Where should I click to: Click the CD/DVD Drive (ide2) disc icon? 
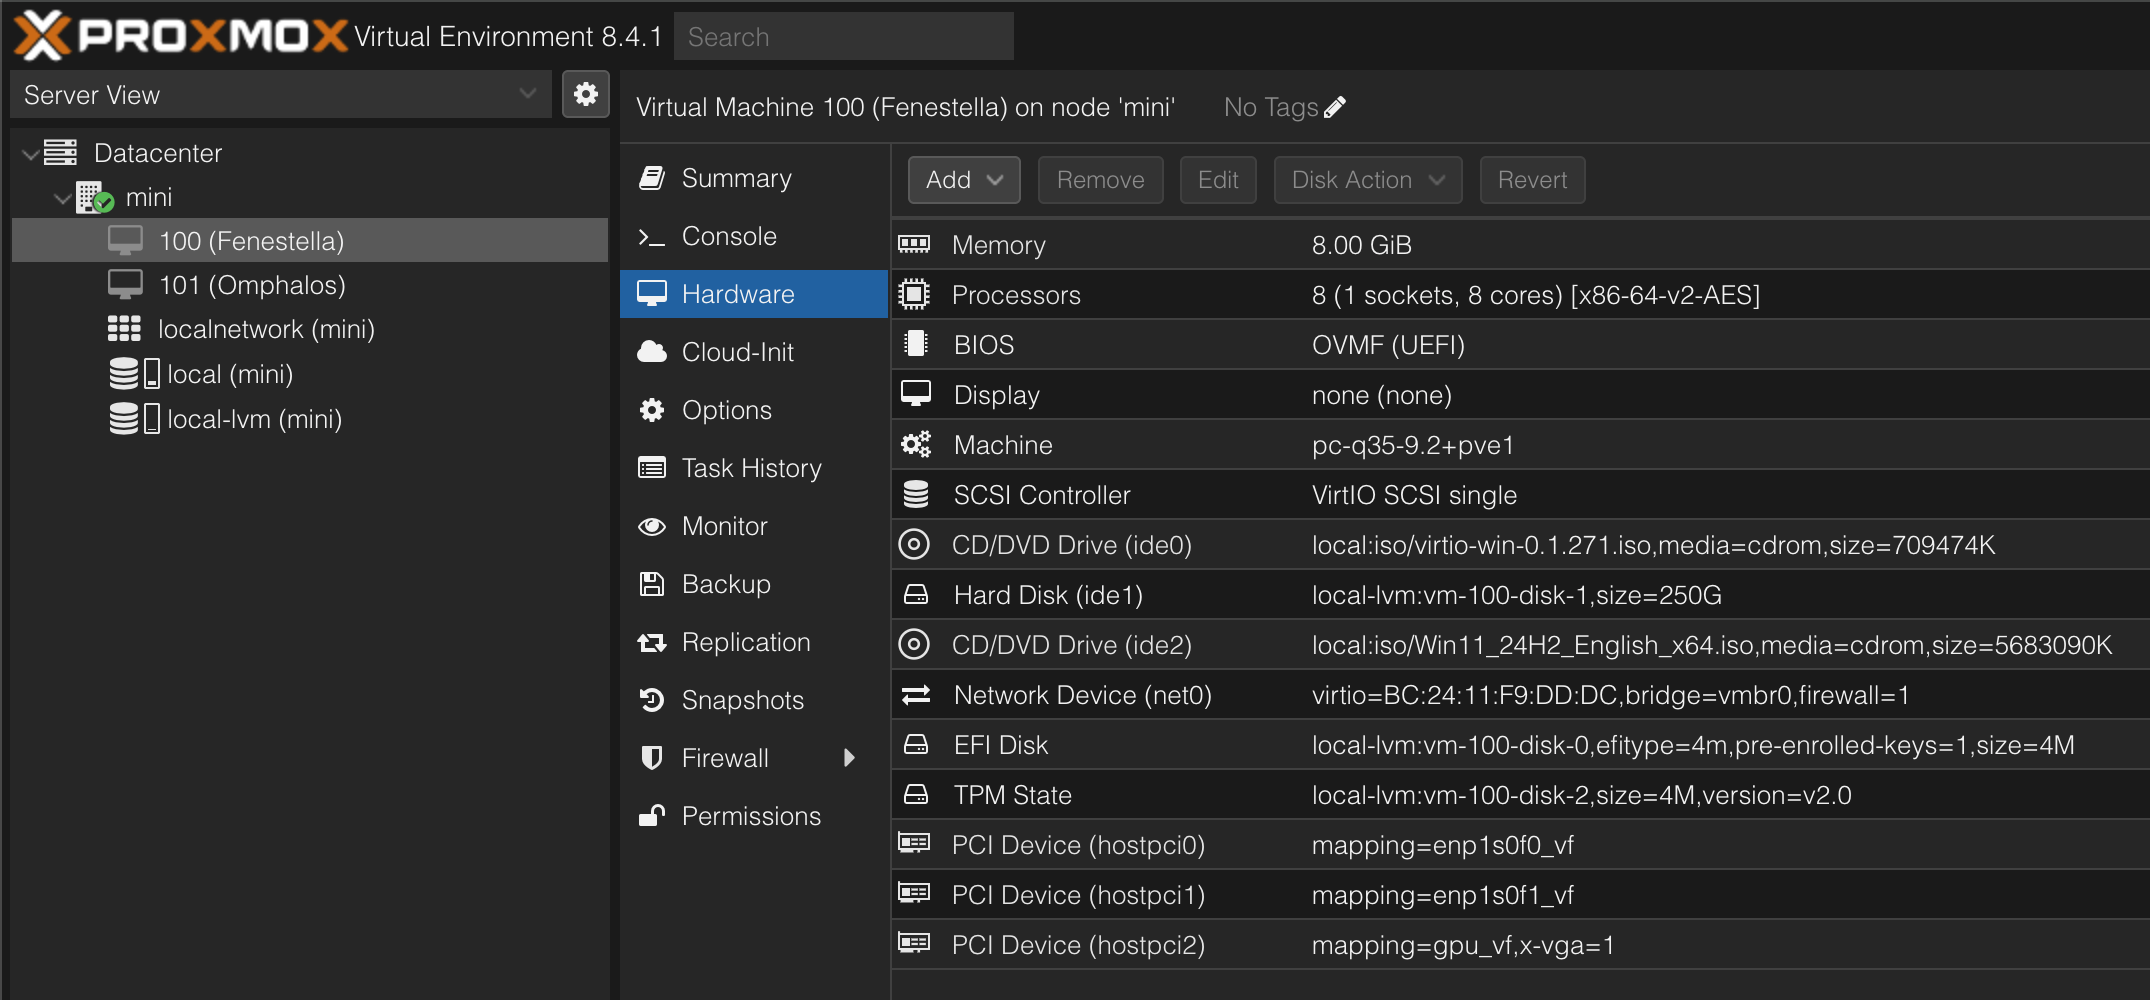coord(914,644)
